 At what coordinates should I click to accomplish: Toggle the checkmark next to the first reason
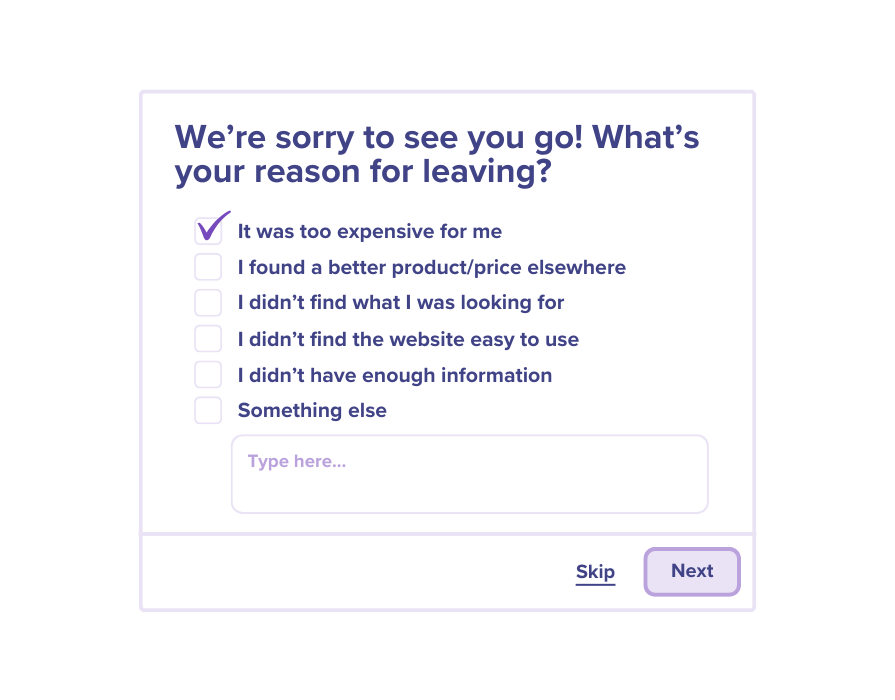(x=208, y=229)
